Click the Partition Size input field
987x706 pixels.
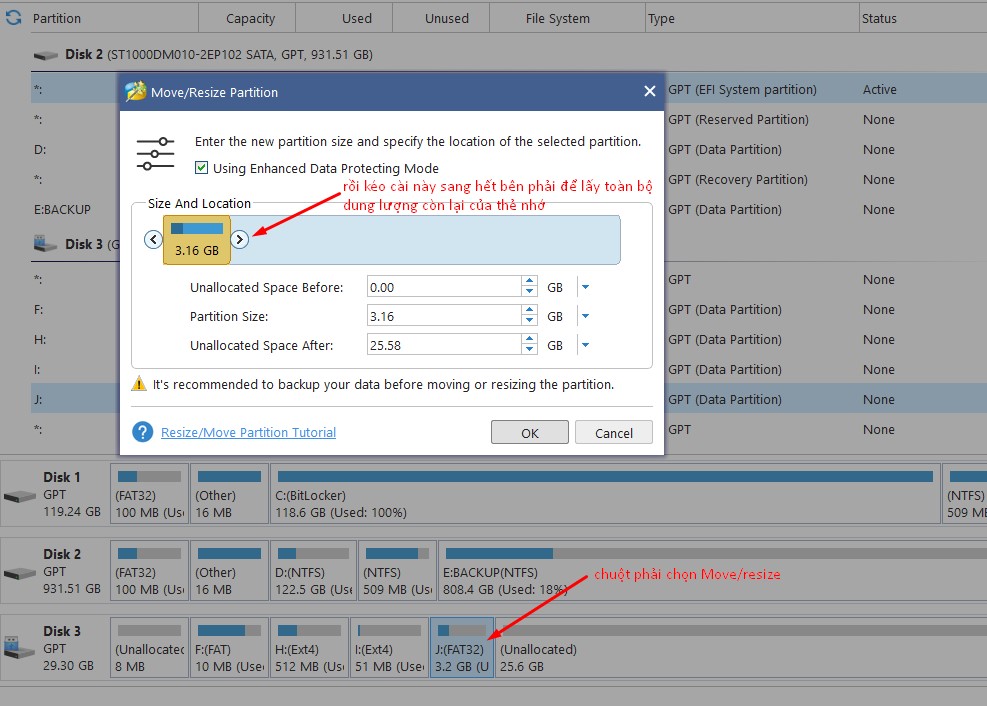point(443,317)
